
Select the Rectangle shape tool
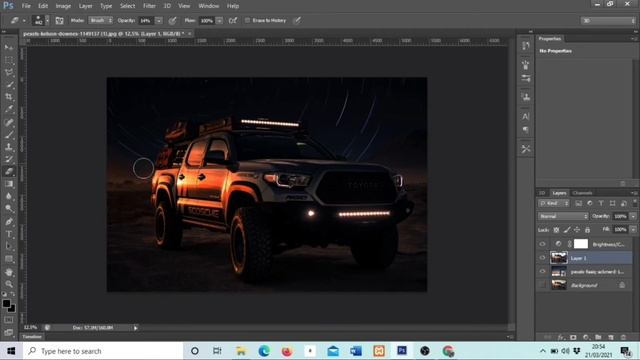coord(9,259)
